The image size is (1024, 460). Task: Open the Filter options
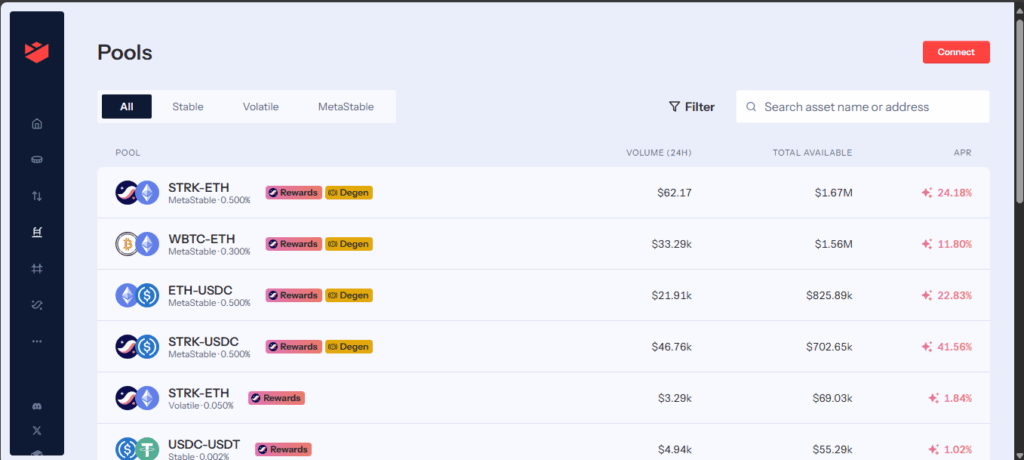pos(692,107)
